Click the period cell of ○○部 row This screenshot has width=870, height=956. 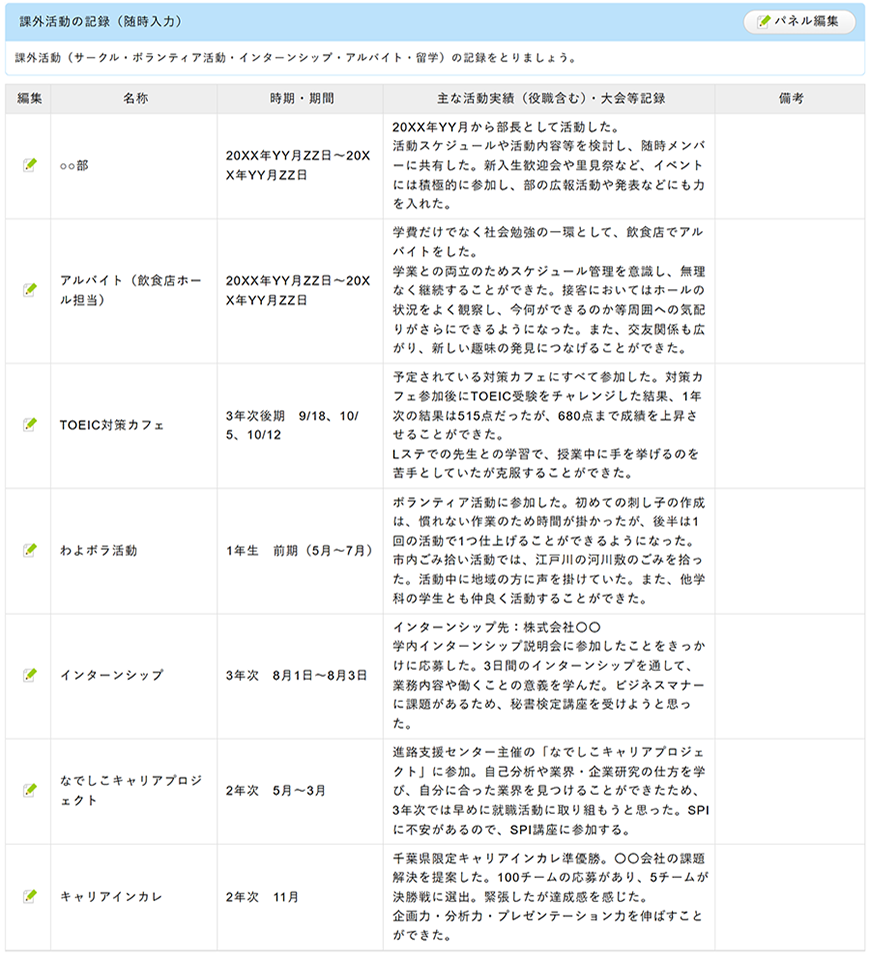tap(301, 166)
